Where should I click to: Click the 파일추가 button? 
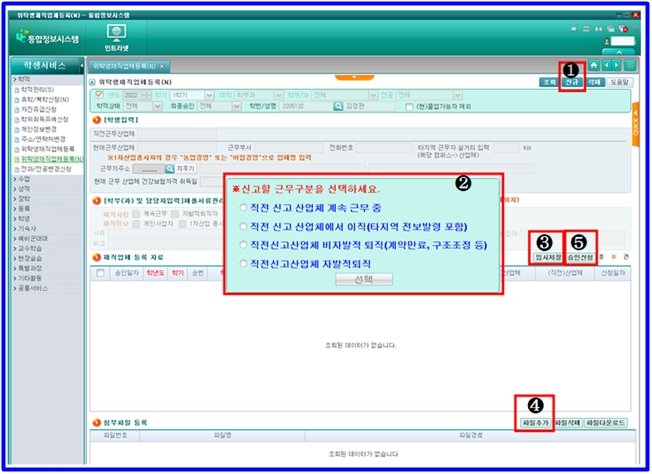536,422
